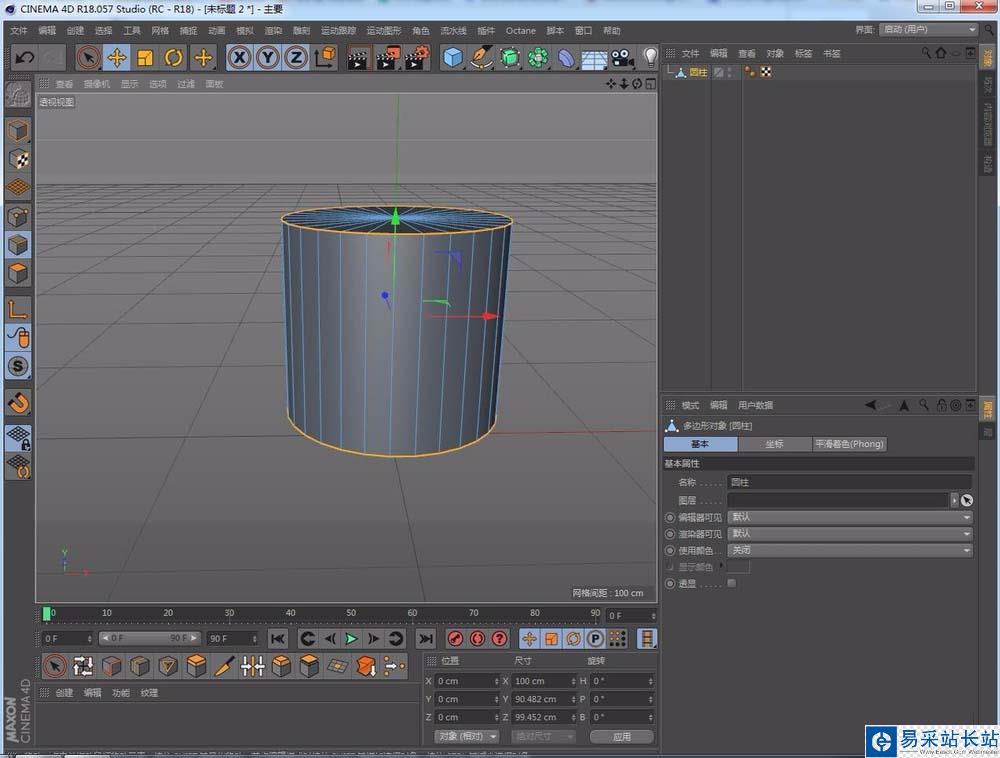Select the Knife tool icon
The width and height of the screenshot is (1000, 758).
pyautogui.click(x=225, y=666)
